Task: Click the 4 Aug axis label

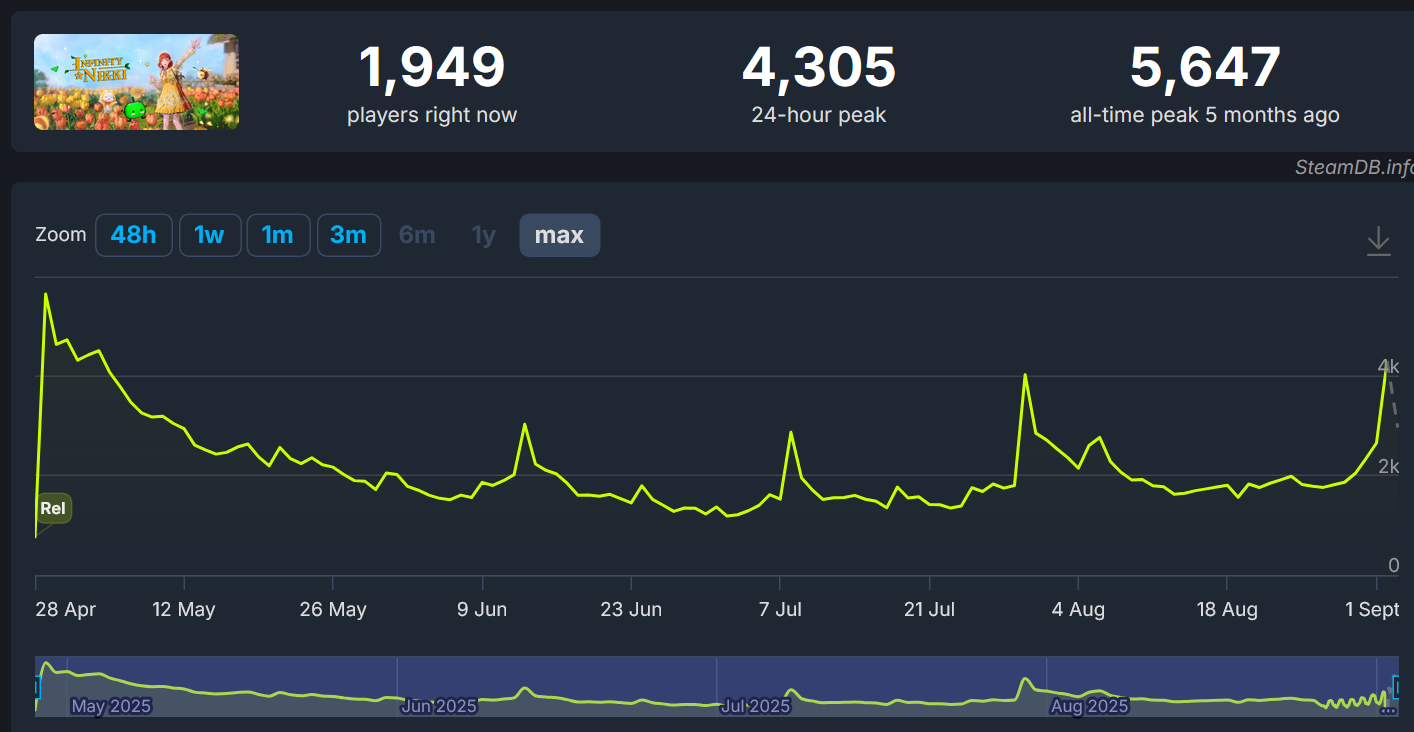Action: tap(1078, 609)
